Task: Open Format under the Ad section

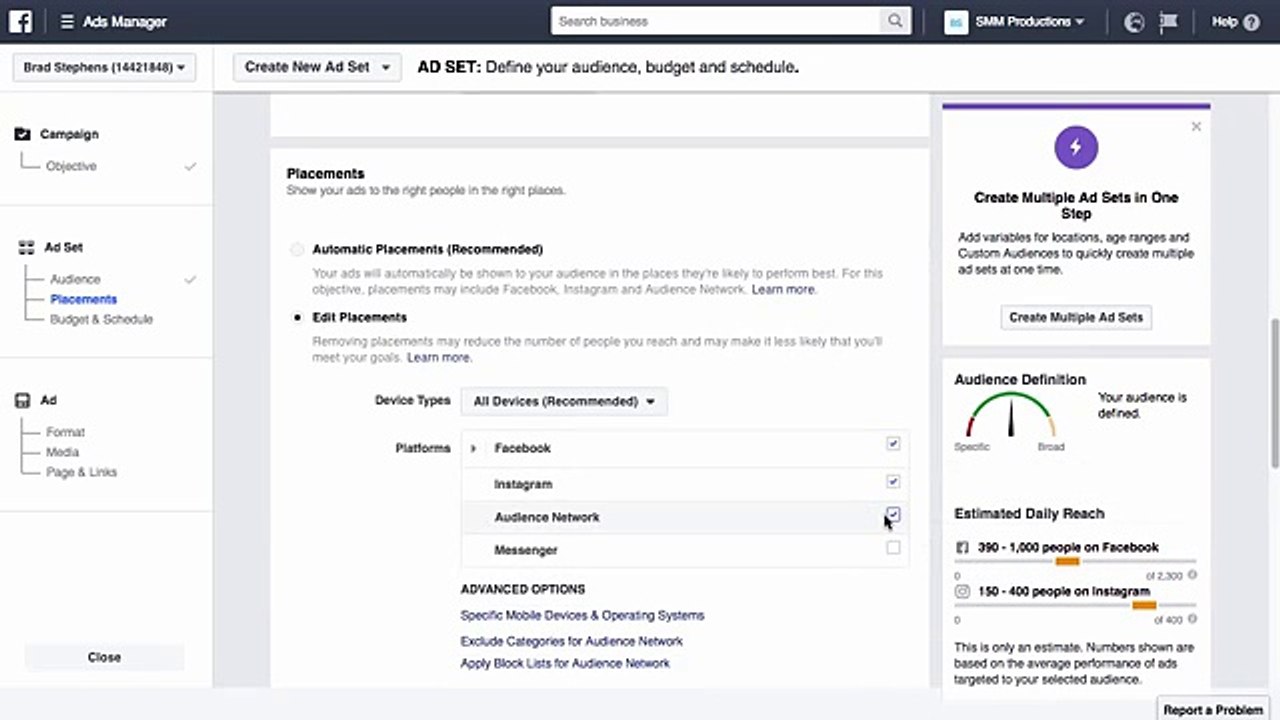Action: click(65, 432)
